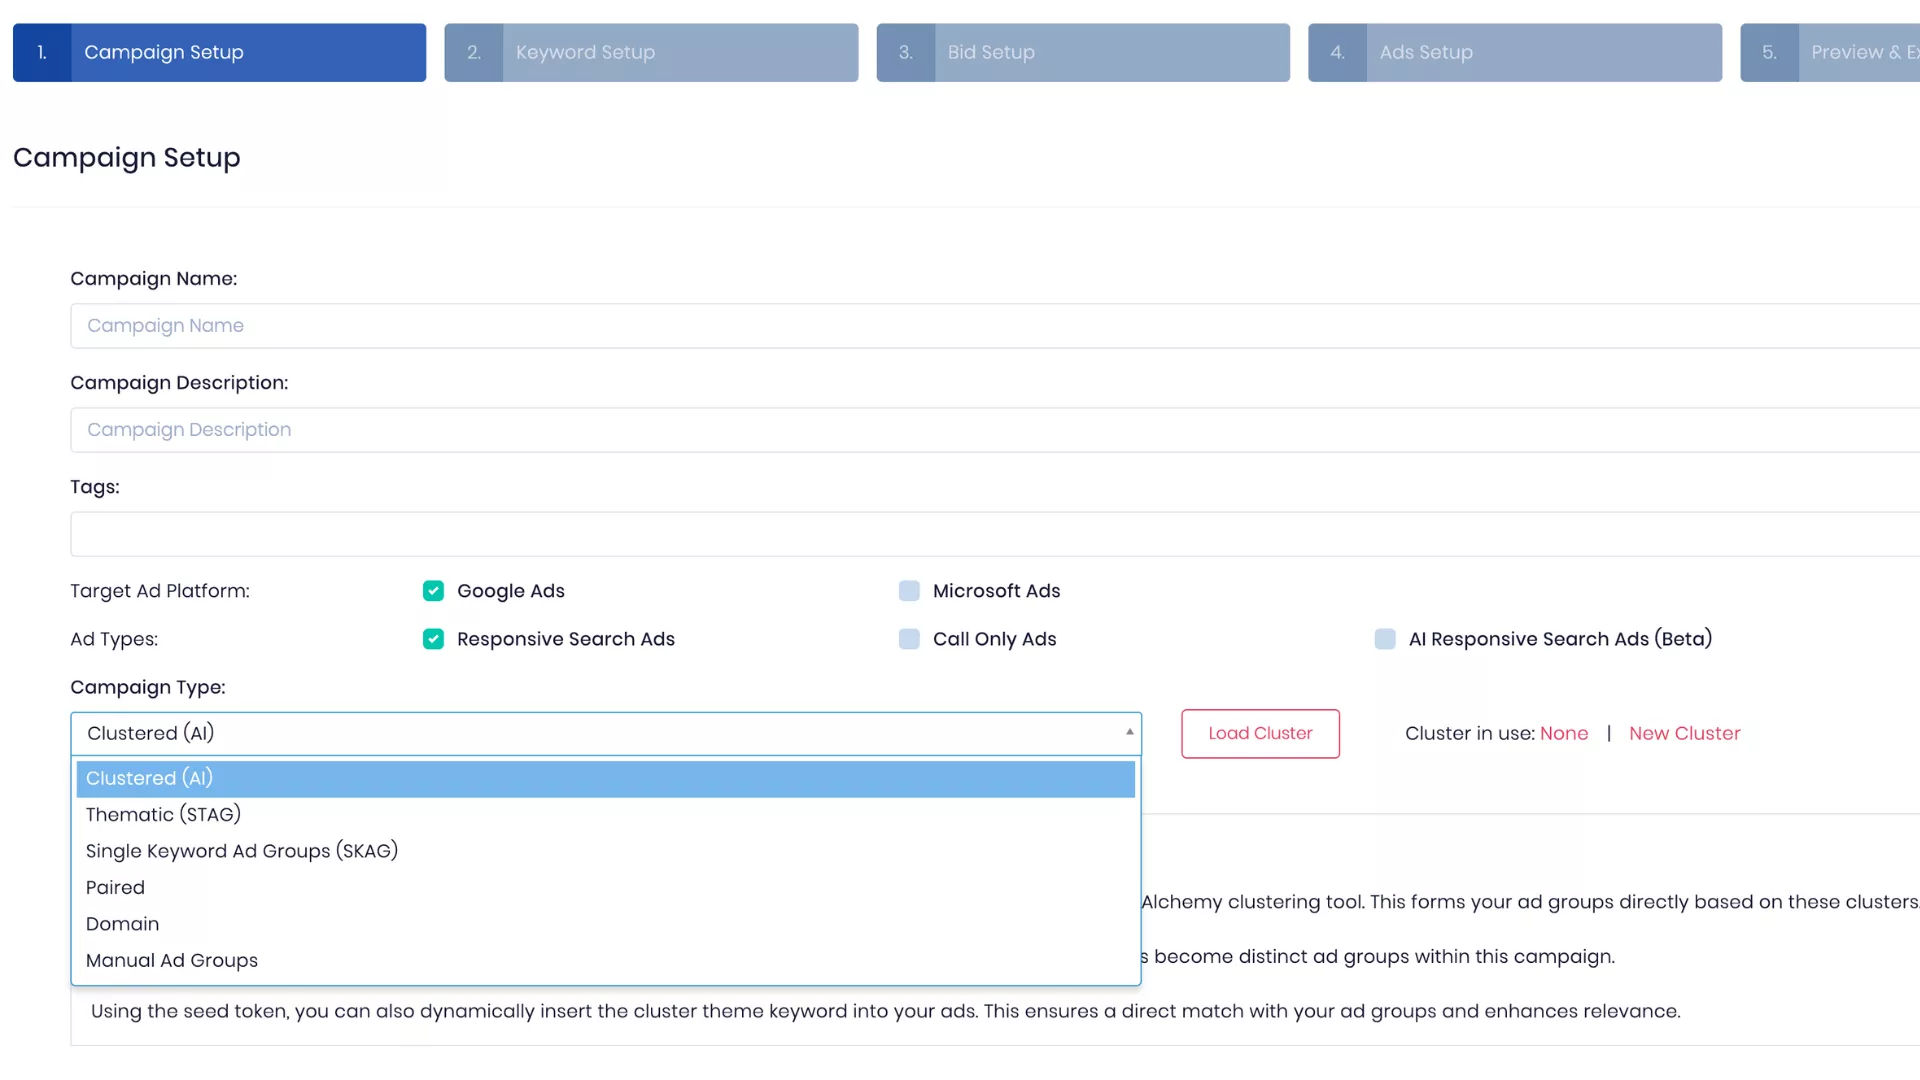This screenshot has height=1080, width=1920.
Task: Check AI Responsive Search Ads (Beta)
Action: click(x=1385, y=639)
